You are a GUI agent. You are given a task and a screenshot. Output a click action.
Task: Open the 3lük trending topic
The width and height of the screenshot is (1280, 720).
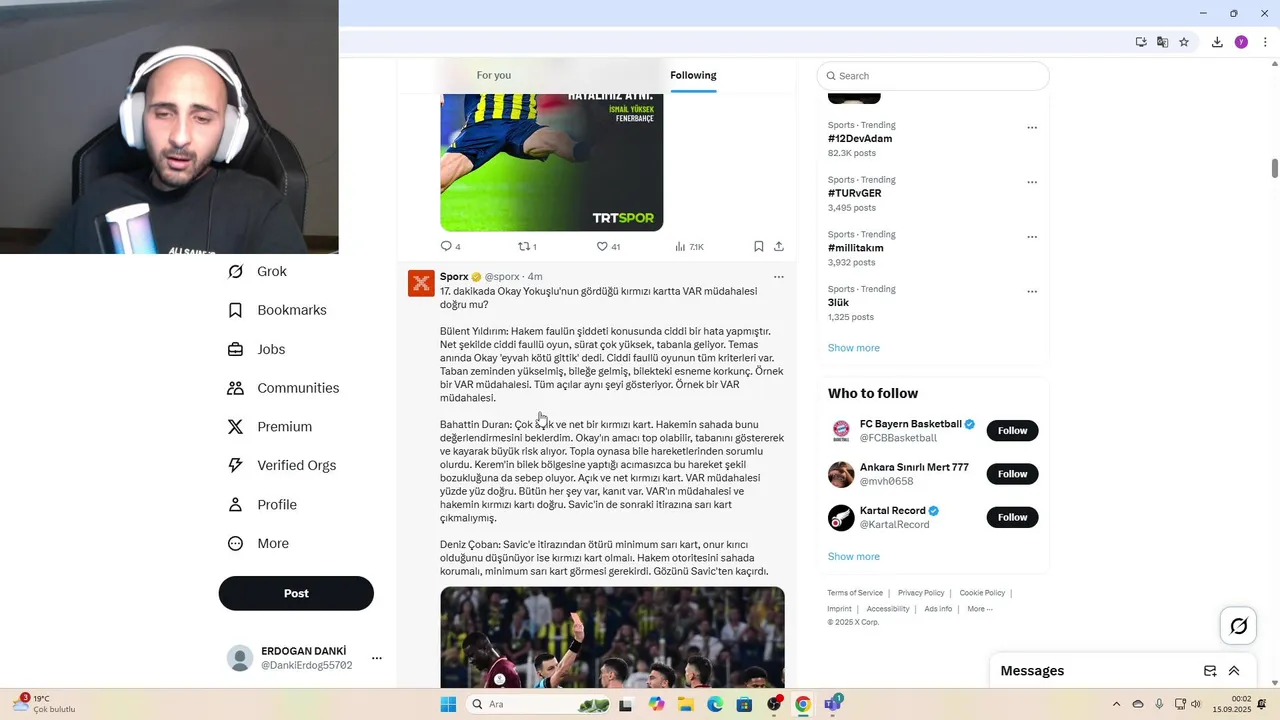838,302
